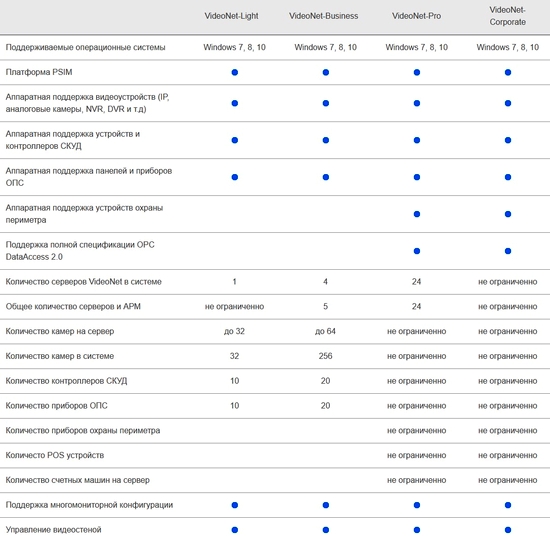Click the PSIM platform dot under VideoNet-Light
The height and width of the screenshot is (536, 550).
235,72
